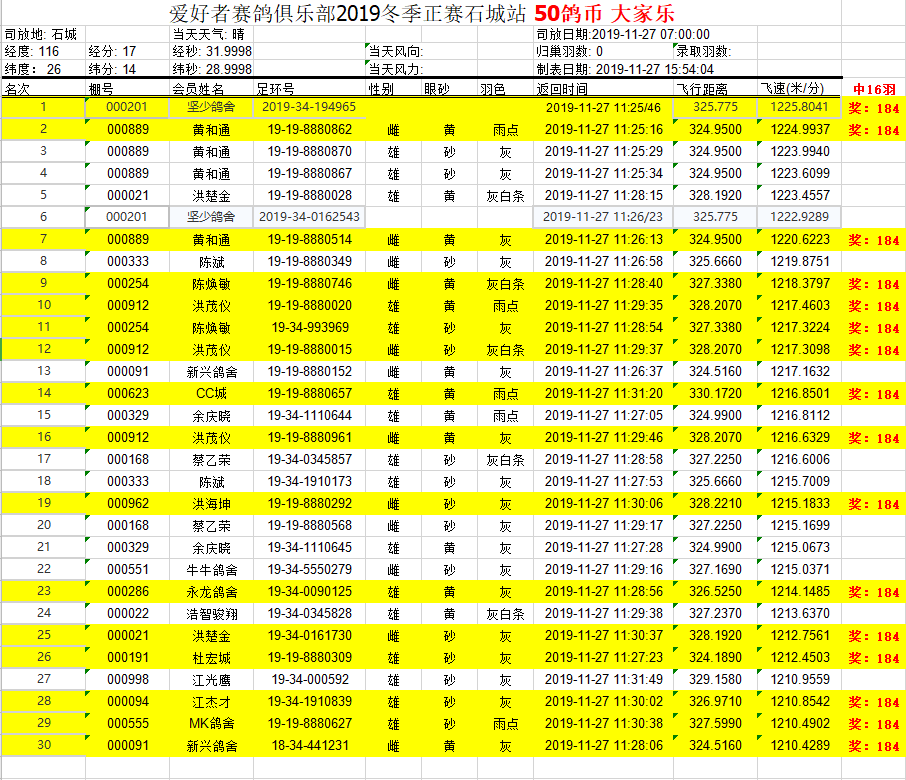Click member name CC城

pyautogui.click(x=211, y=393)
